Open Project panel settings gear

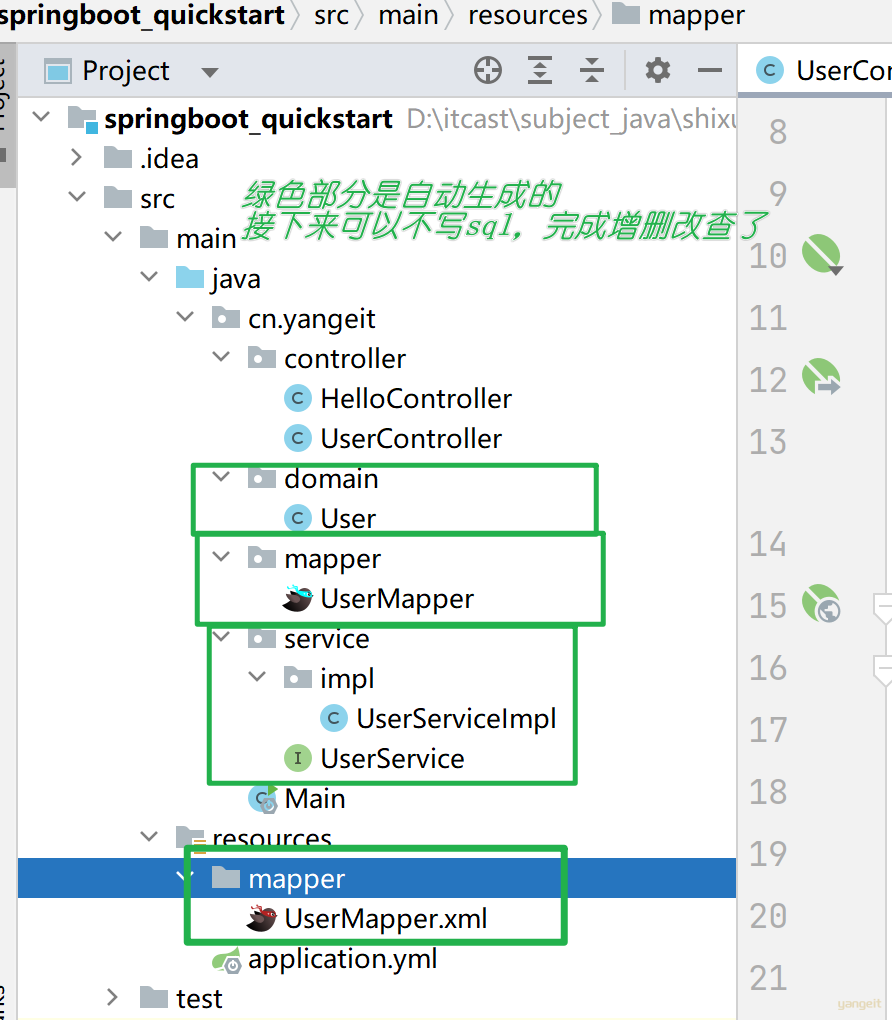(658, 70)
